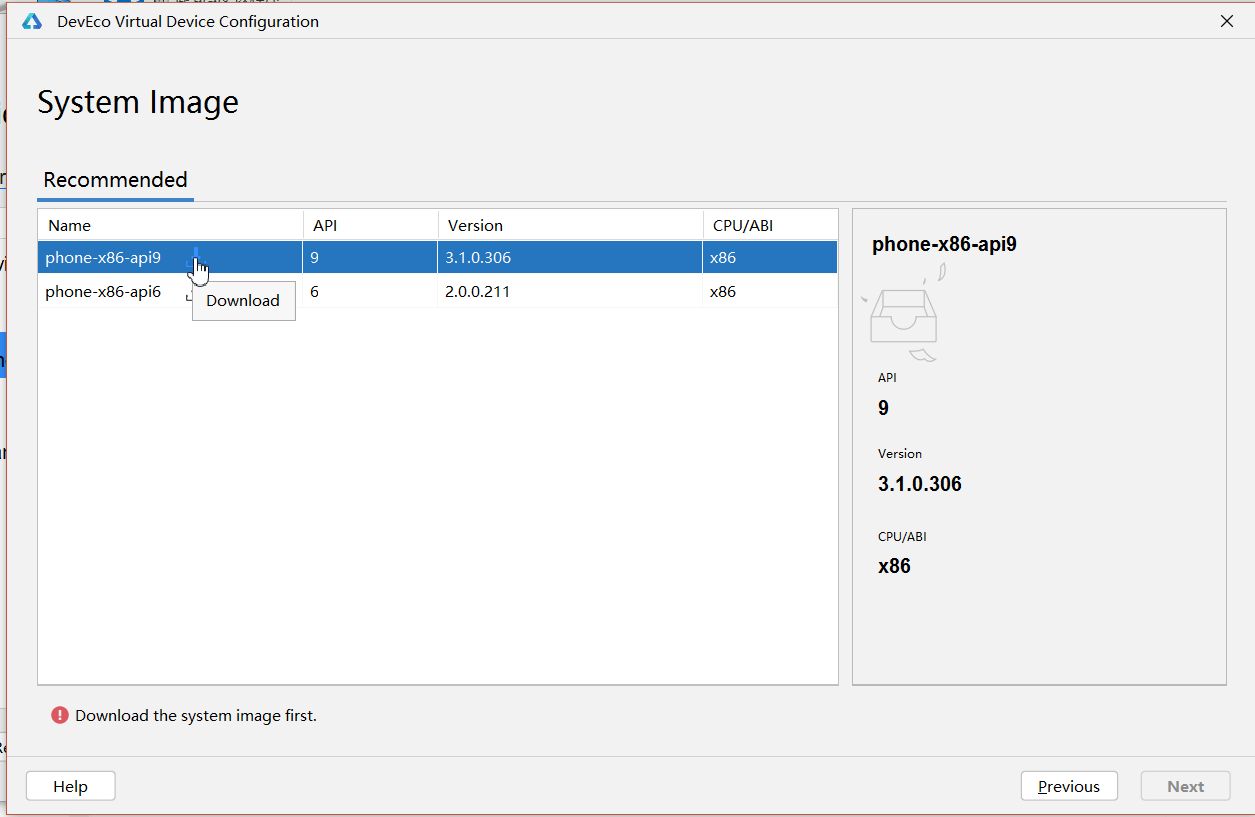Open Help for virtual device configuration
This screenshot has height=817, width=1255.
click(x=70, y=786)
